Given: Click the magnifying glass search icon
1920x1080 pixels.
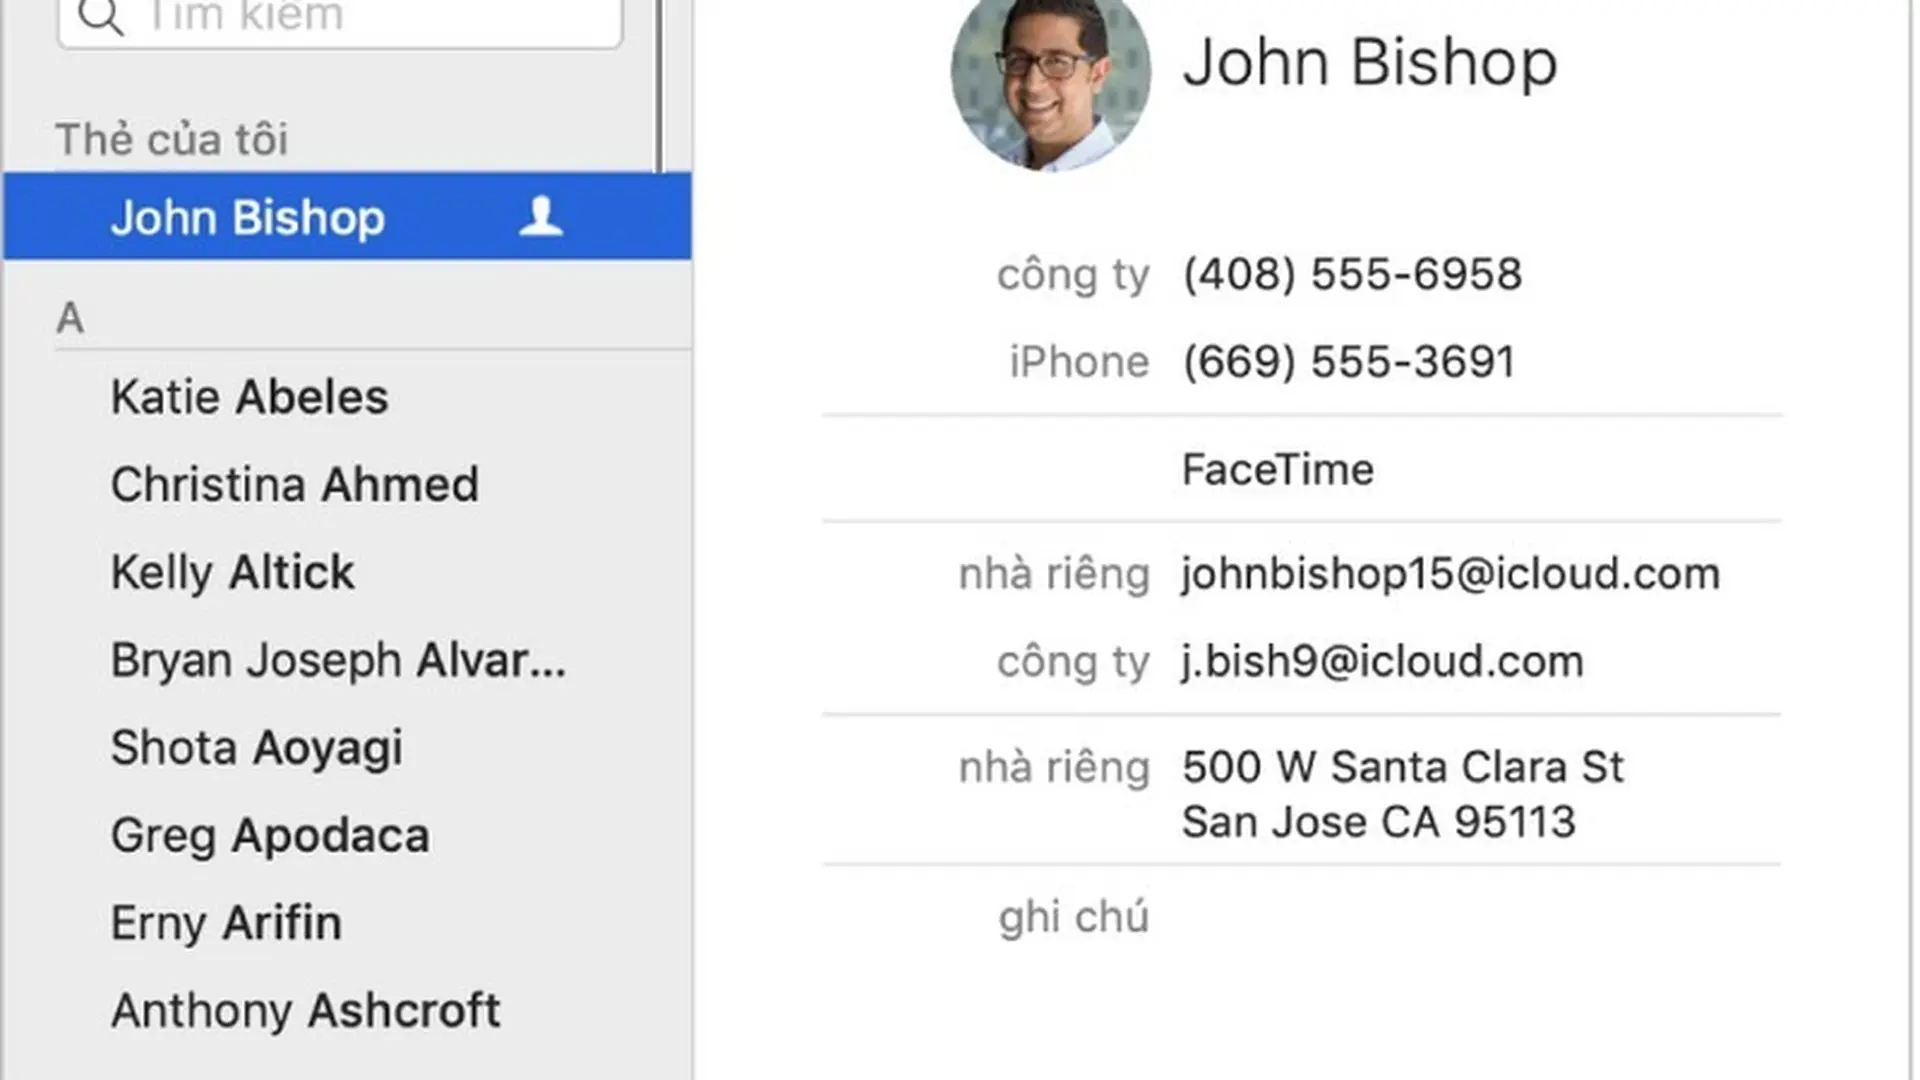Looking at the screenshot, I should click(100, 16).
